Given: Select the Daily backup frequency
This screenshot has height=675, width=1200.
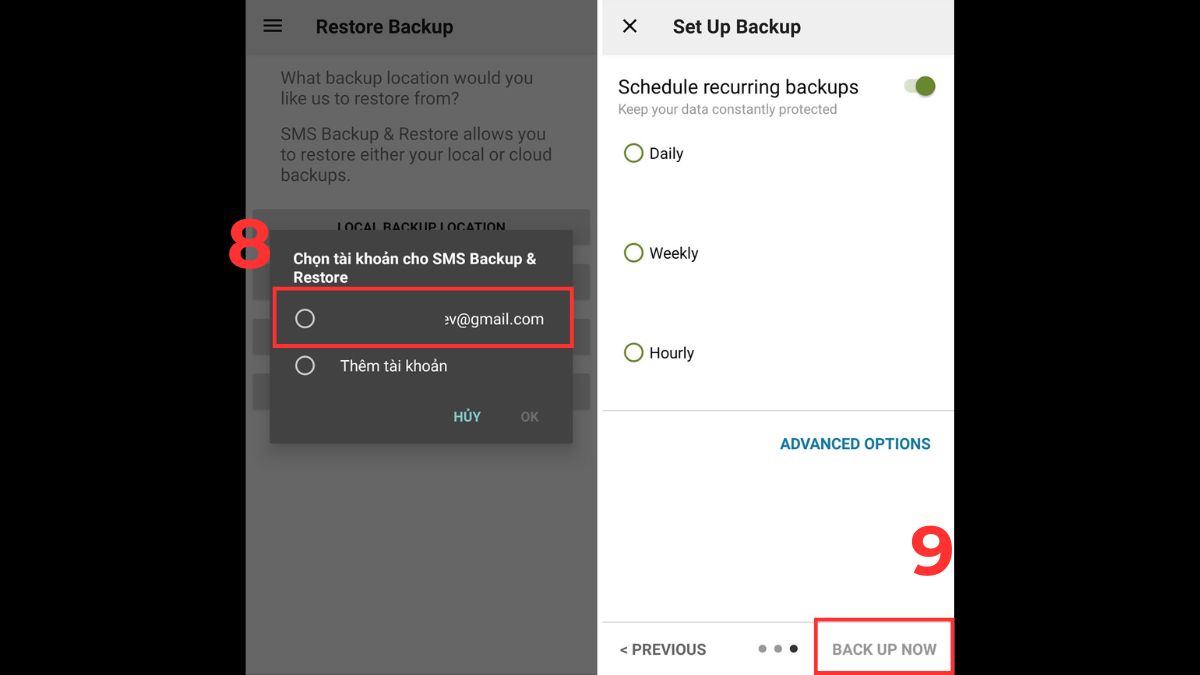Looking at the screenshot, I should click(633, 153).
